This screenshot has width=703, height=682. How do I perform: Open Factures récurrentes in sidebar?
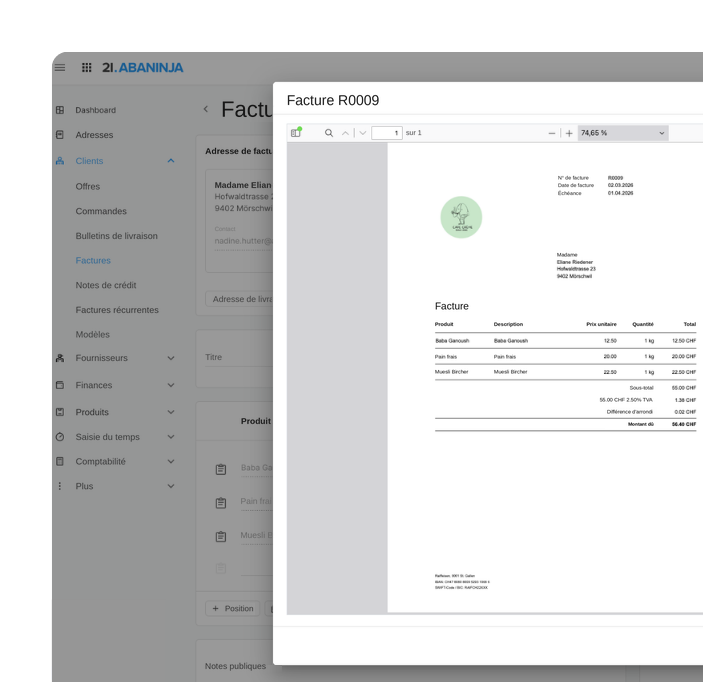tap(117, 310)
